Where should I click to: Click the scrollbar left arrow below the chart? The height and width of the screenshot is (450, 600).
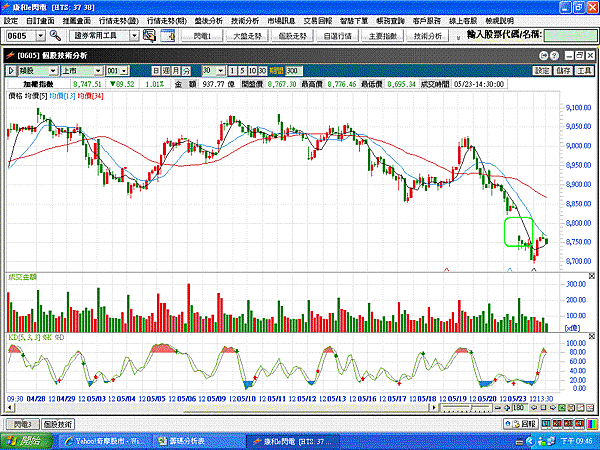11,408
